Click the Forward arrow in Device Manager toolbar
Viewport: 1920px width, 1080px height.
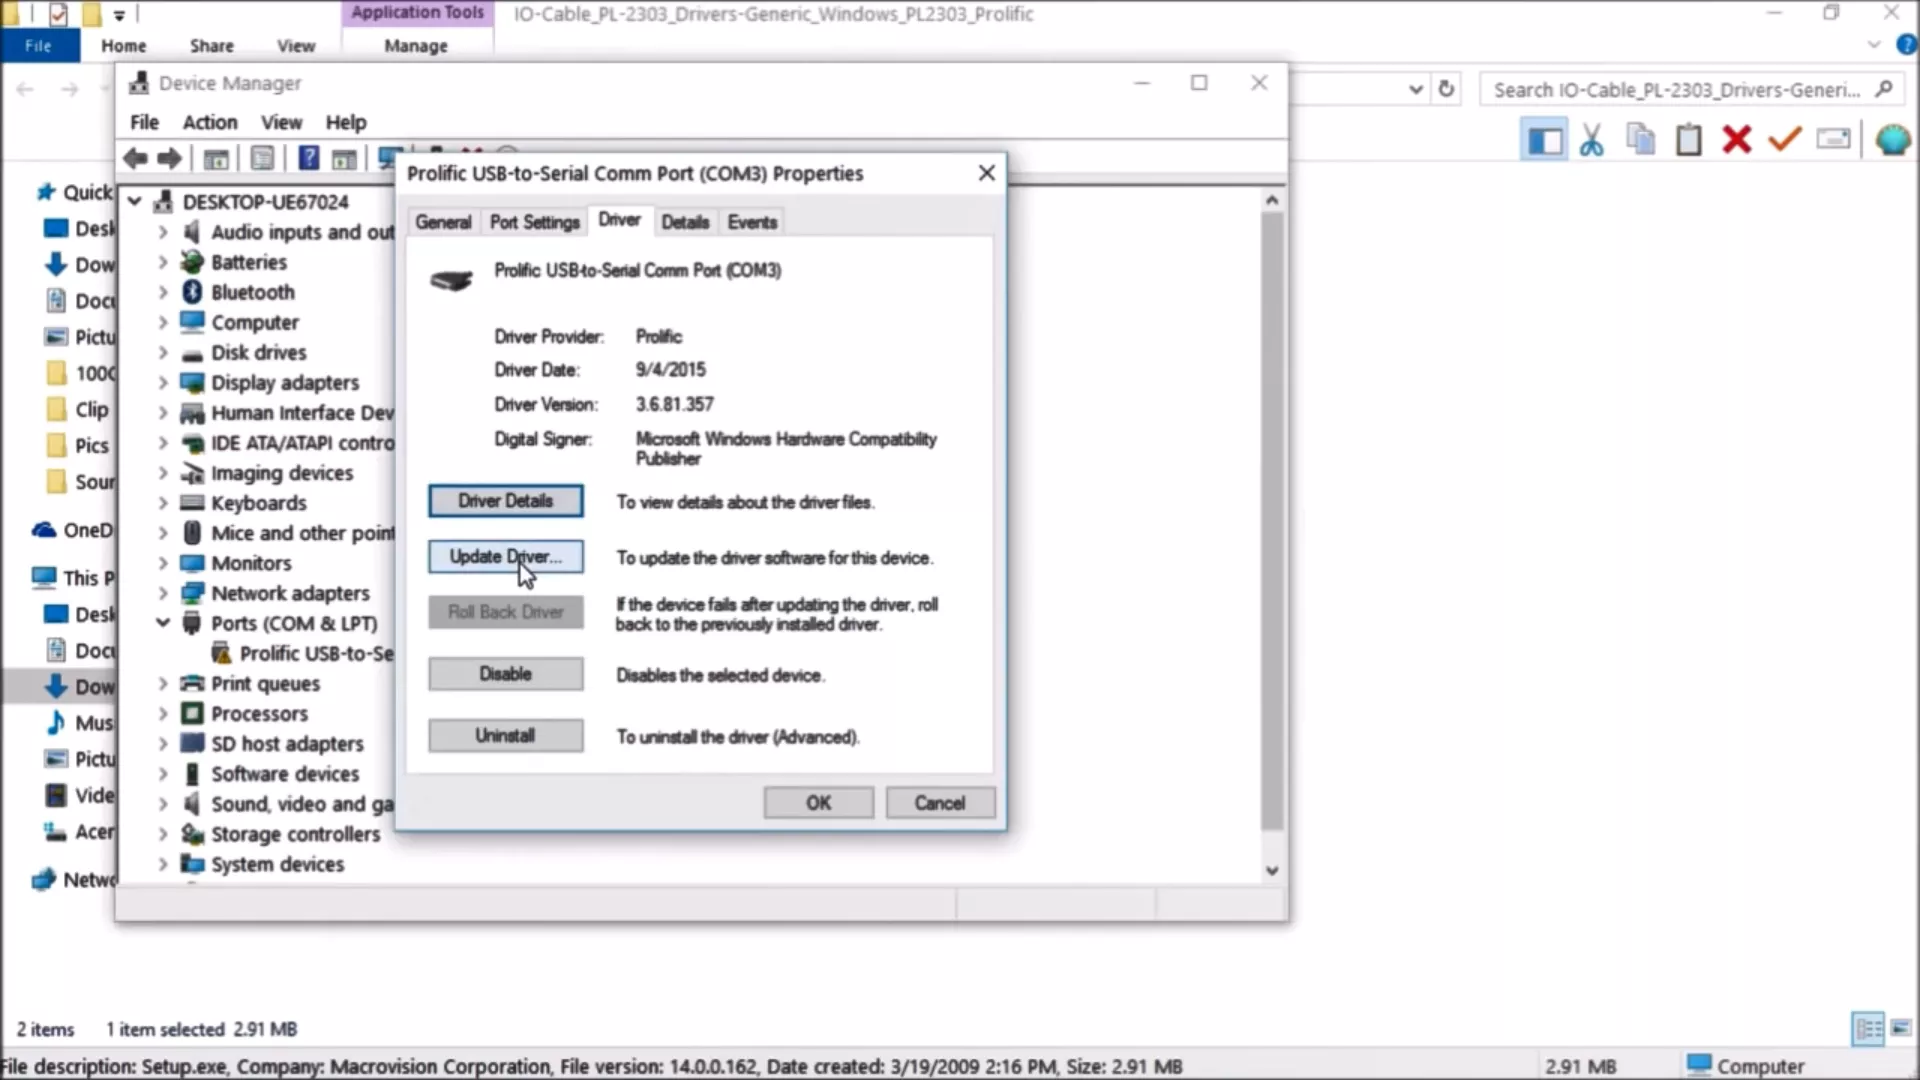(x=170, y=158)
